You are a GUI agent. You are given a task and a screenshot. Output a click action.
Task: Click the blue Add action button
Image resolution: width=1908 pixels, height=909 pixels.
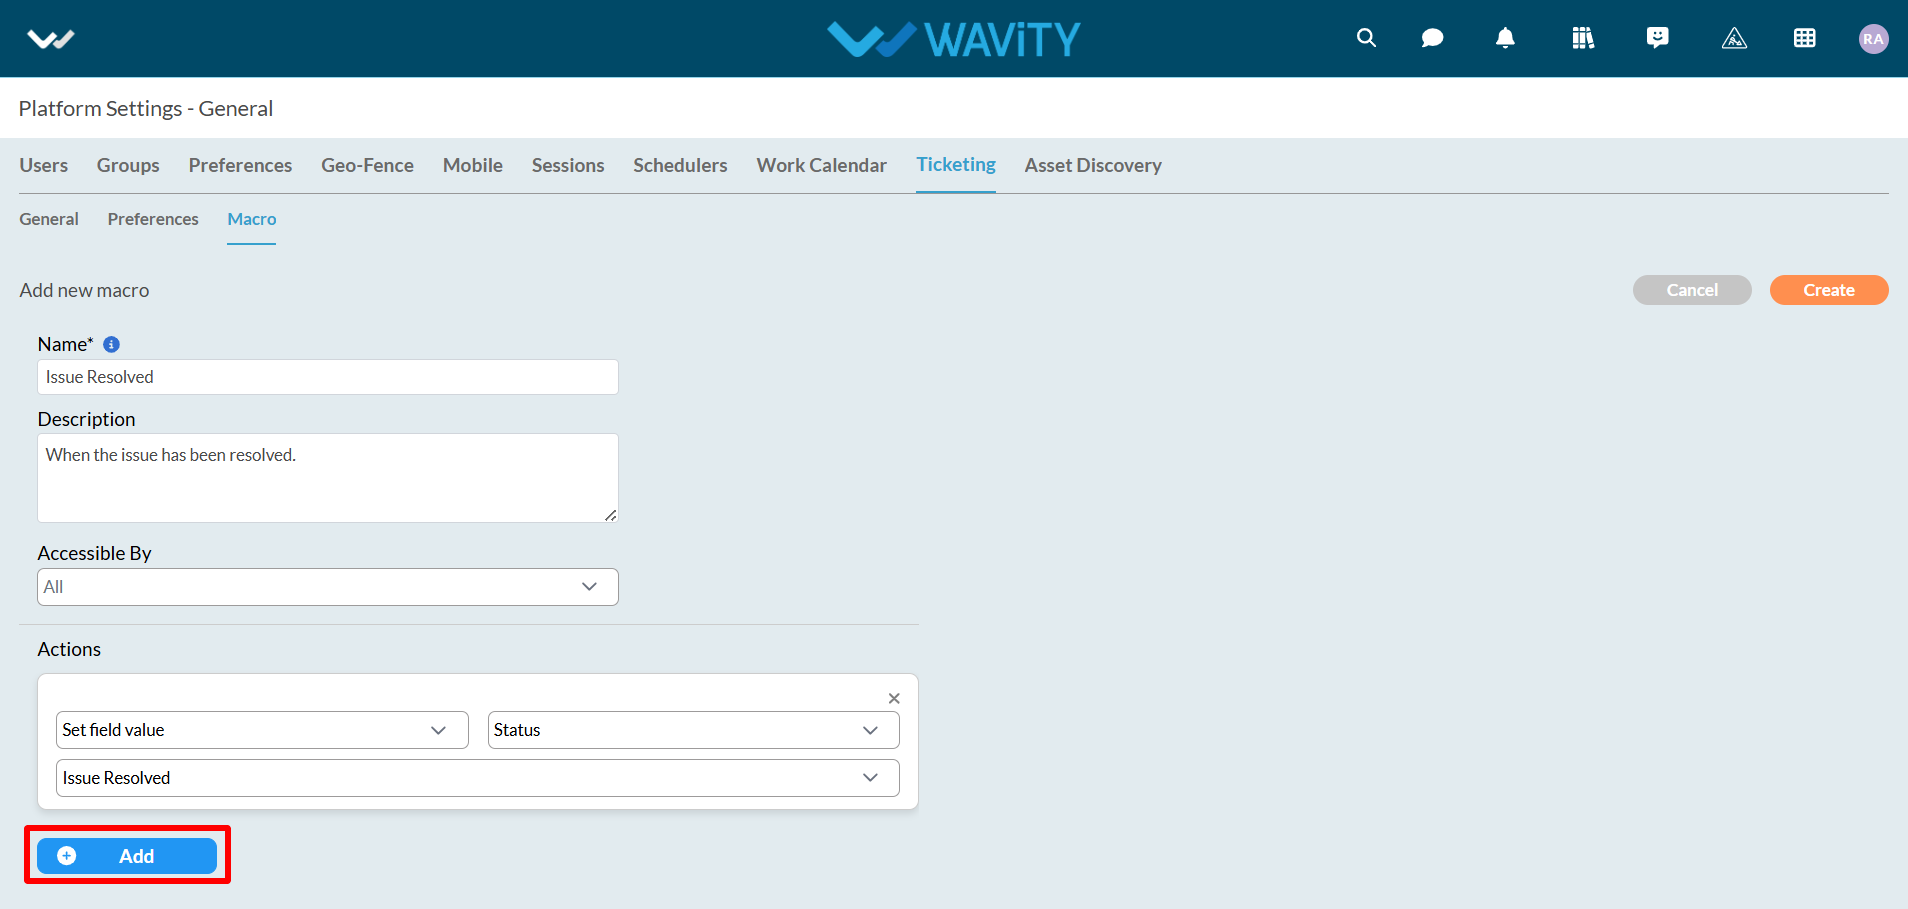tap(127, 856)
